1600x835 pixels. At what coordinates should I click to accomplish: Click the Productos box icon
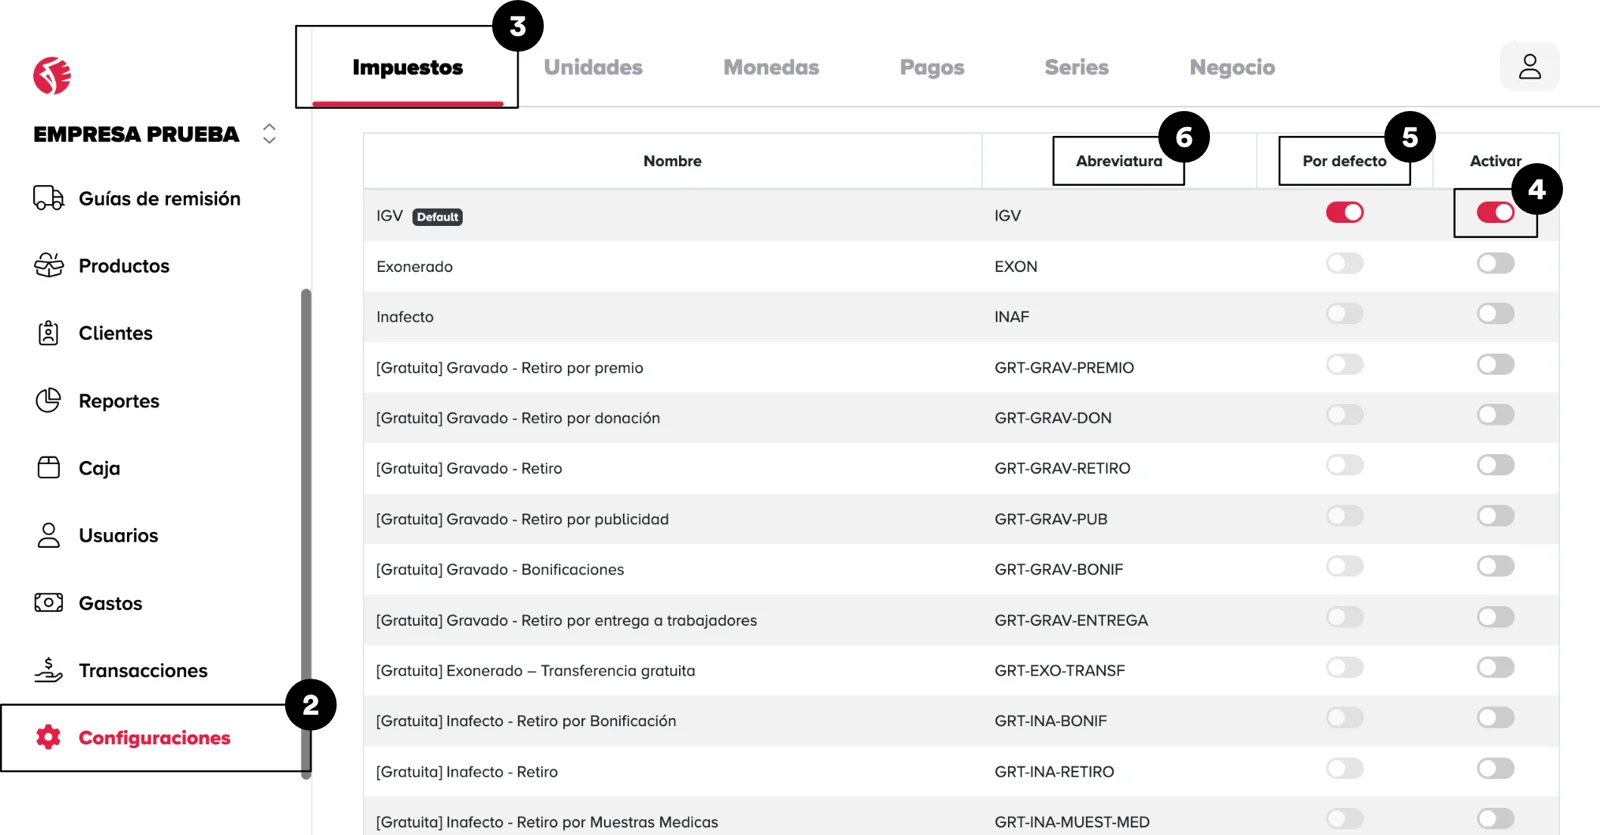tap(48, 265)
